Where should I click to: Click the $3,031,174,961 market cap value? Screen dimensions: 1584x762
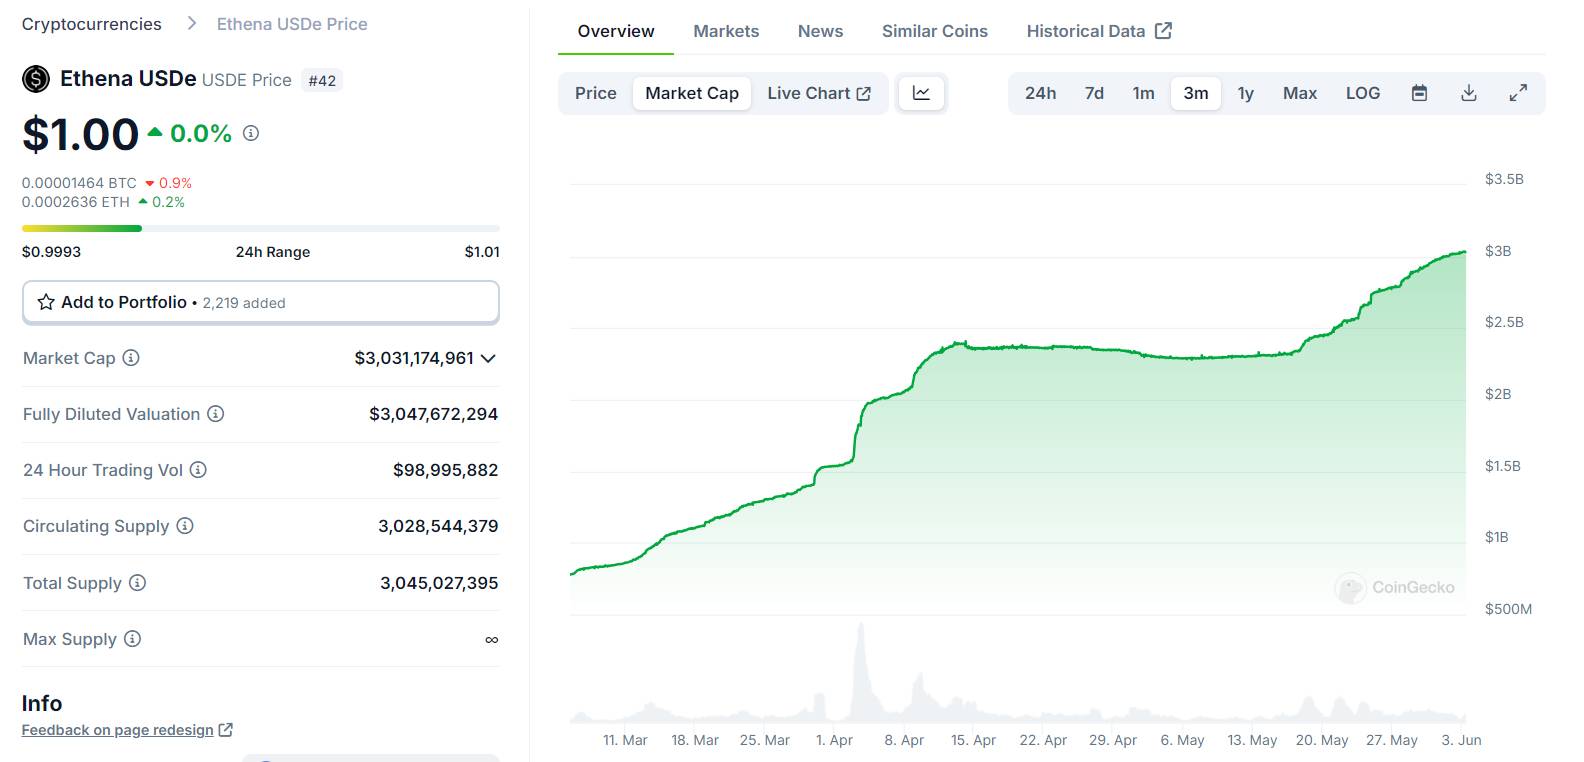click(x=414, y=358)
